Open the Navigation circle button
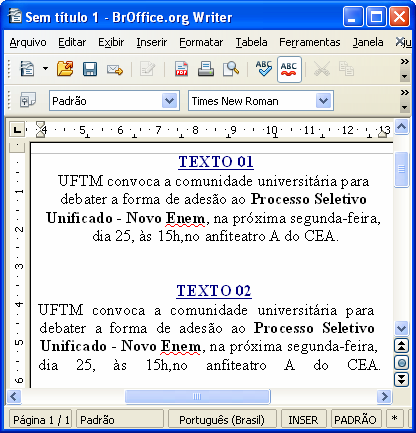The width and height of the screenshot is (416, 433). [401, 362]
